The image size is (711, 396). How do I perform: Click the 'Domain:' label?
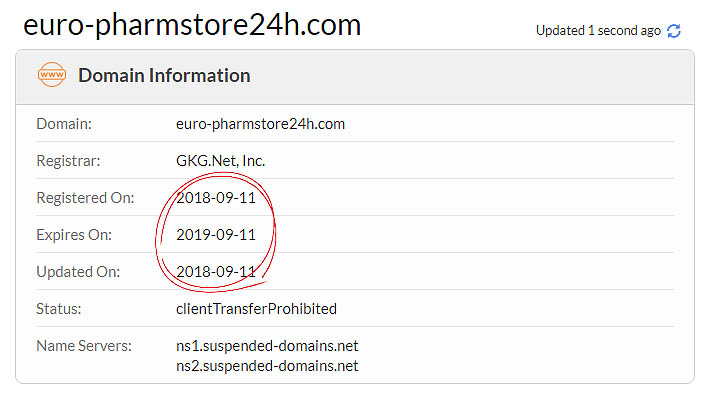click(64, 123)
